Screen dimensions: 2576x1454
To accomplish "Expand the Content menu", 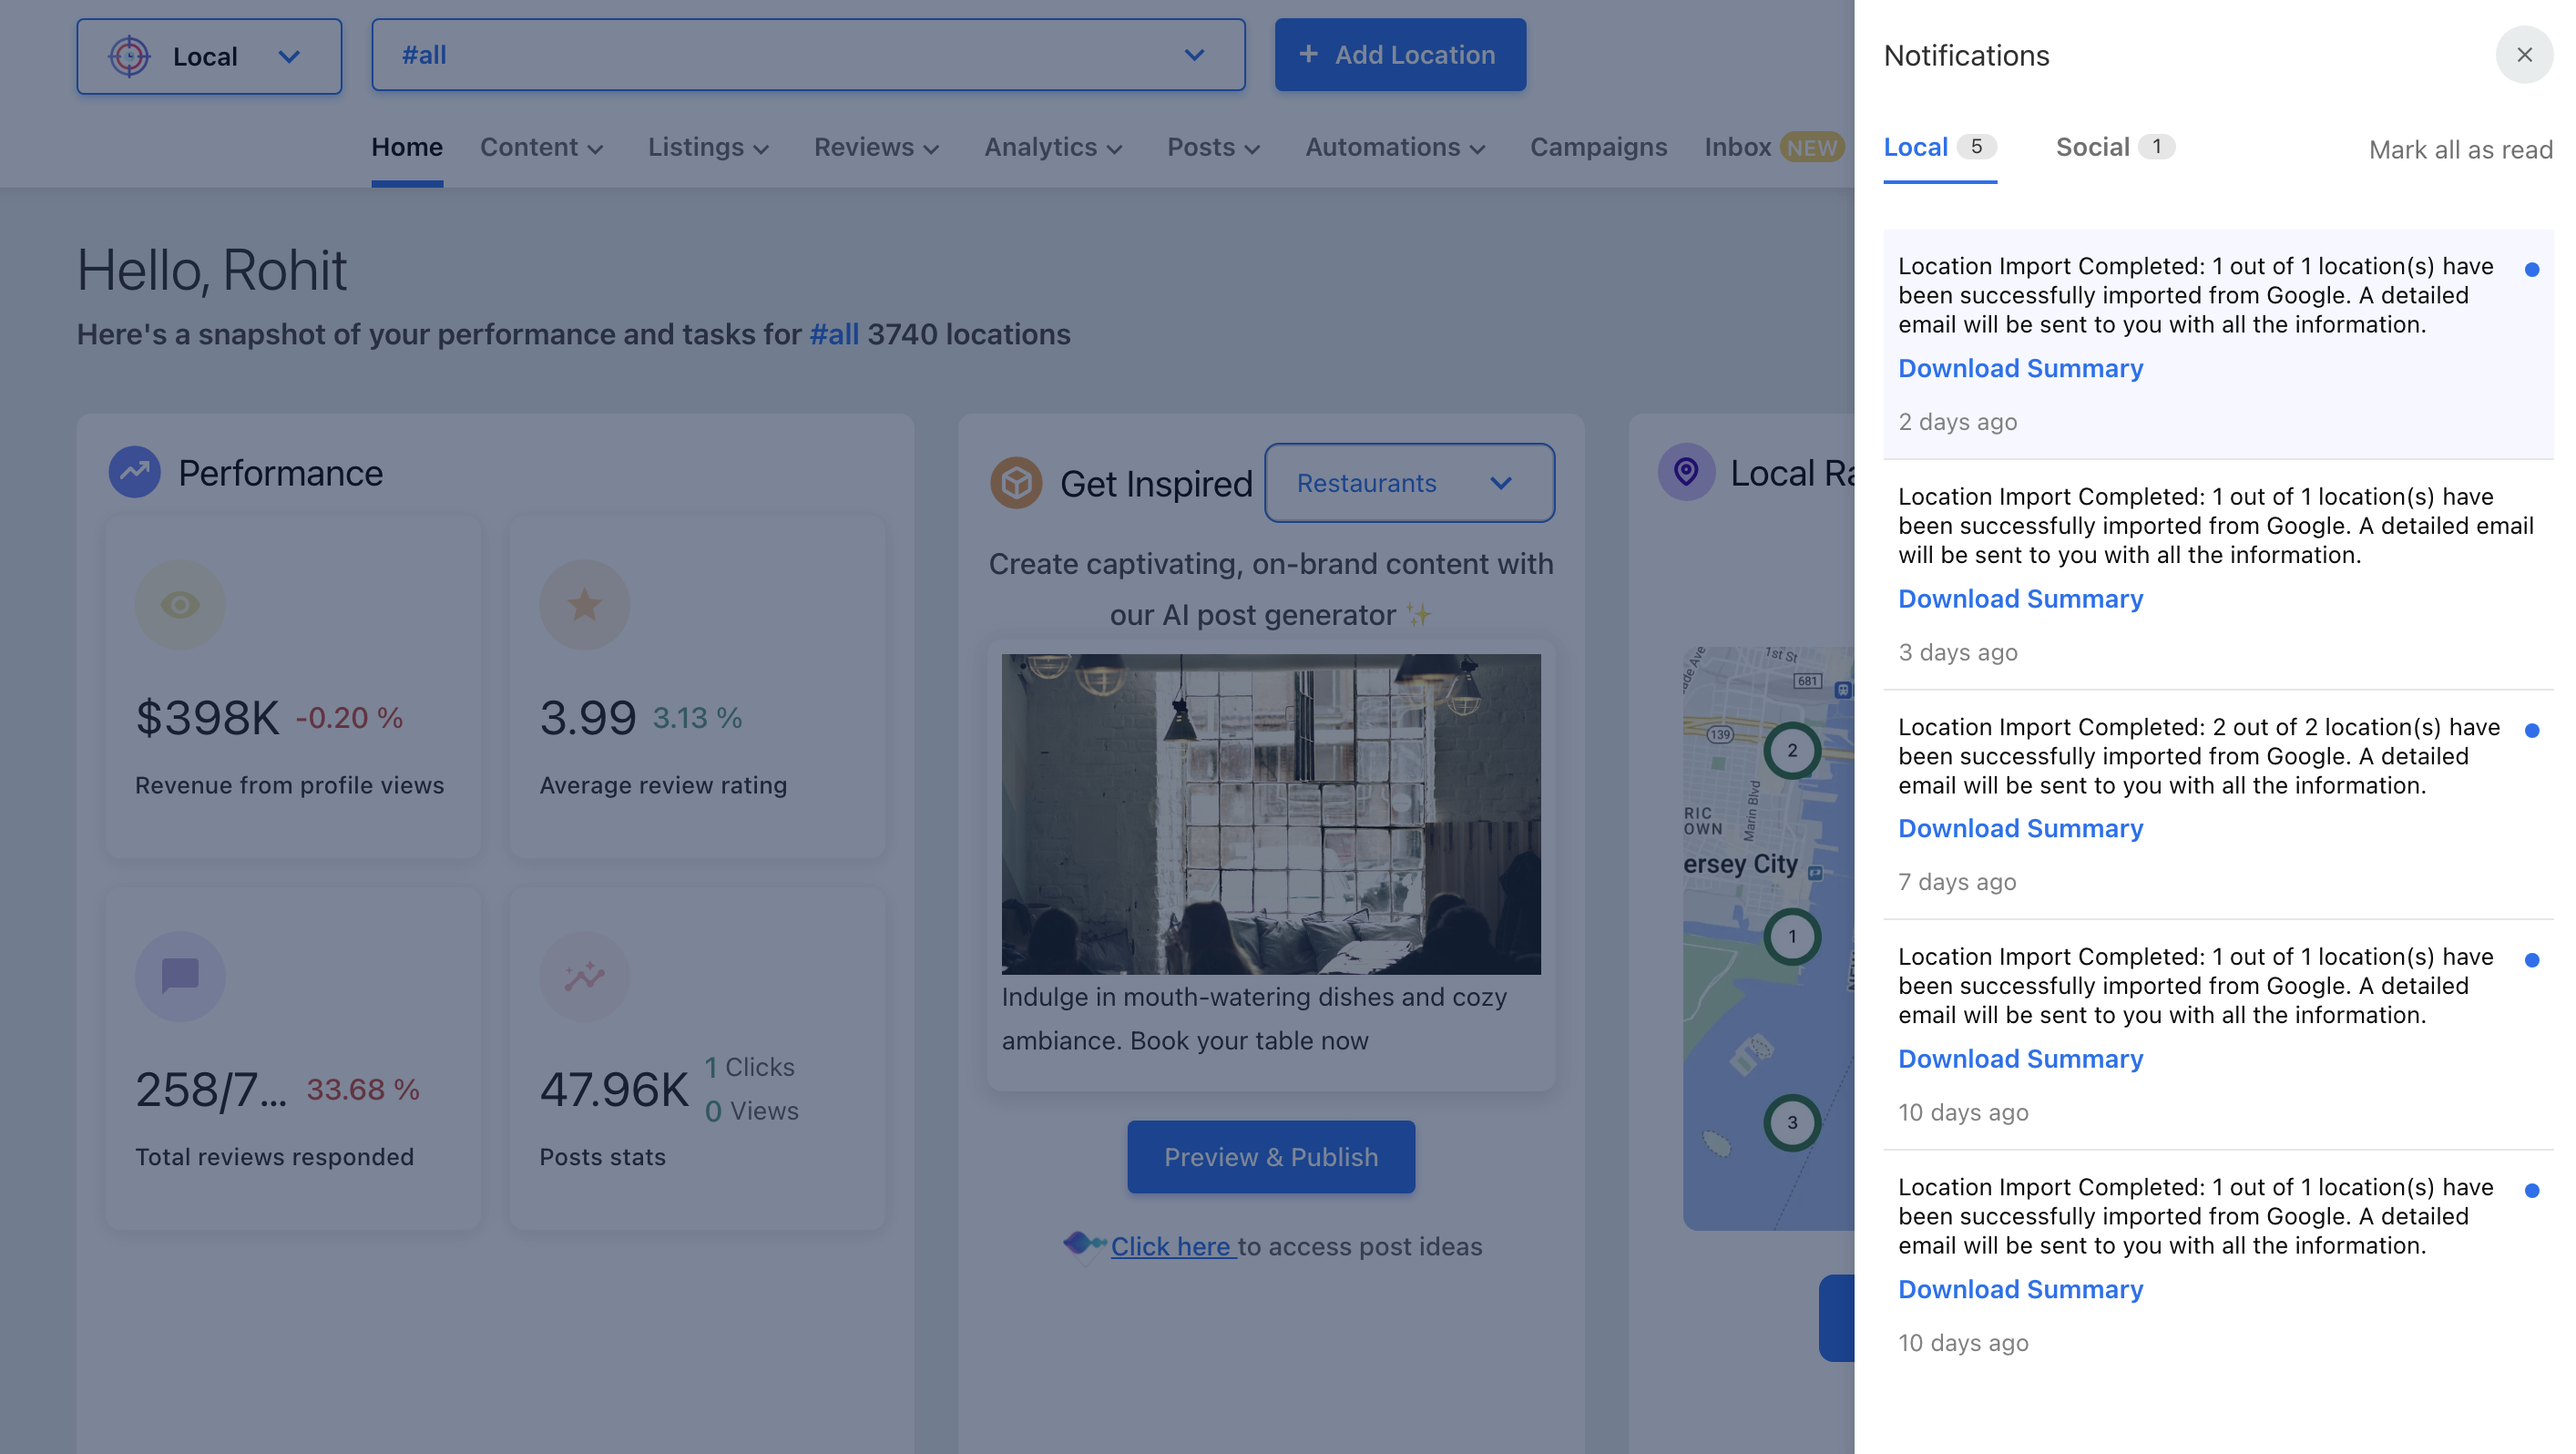I will click(542, 147).
